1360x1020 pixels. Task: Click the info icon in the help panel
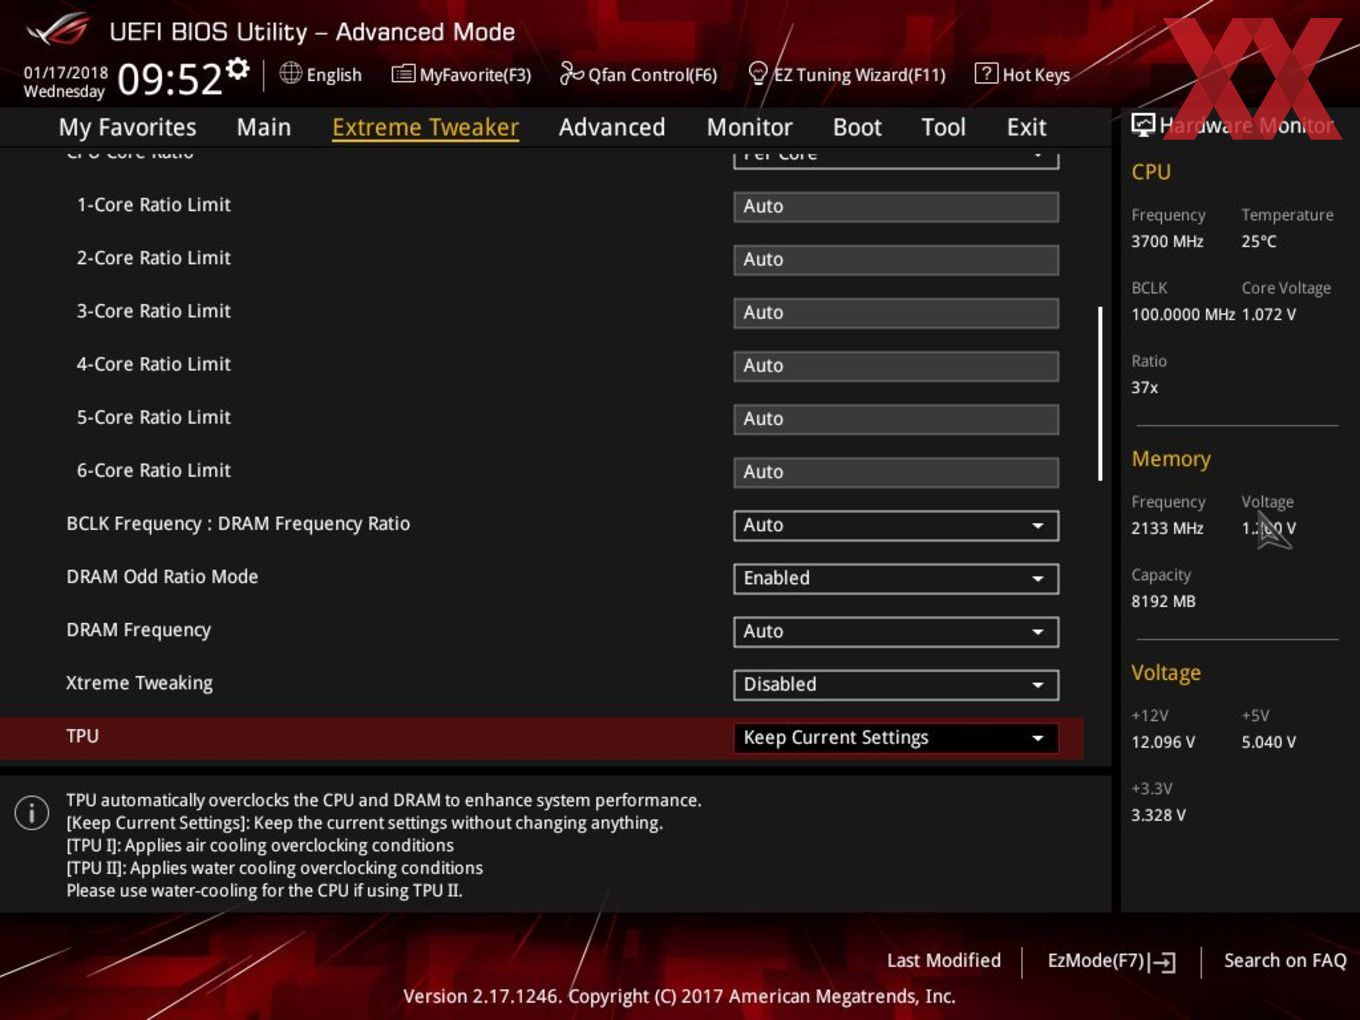[32, 812]
